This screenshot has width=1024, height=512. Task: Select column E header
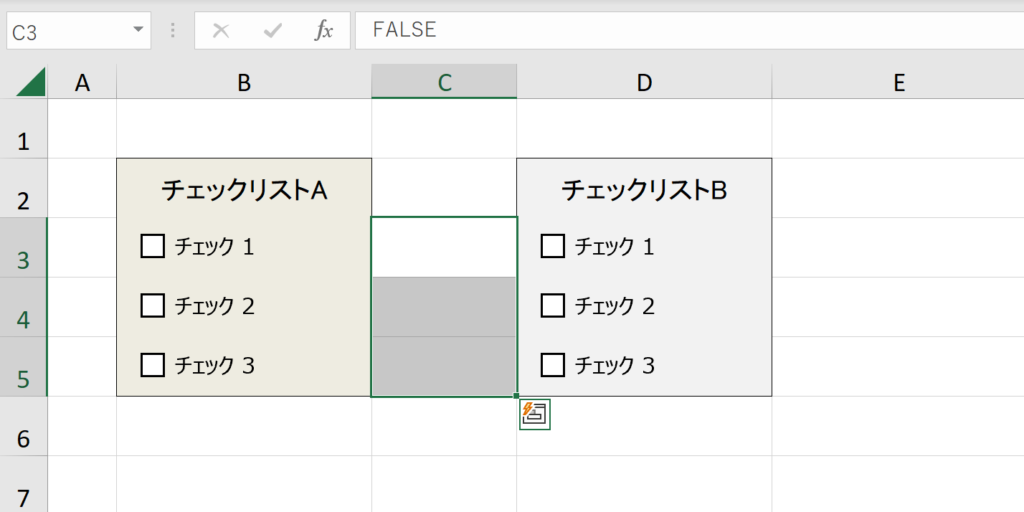coord(898,83)
